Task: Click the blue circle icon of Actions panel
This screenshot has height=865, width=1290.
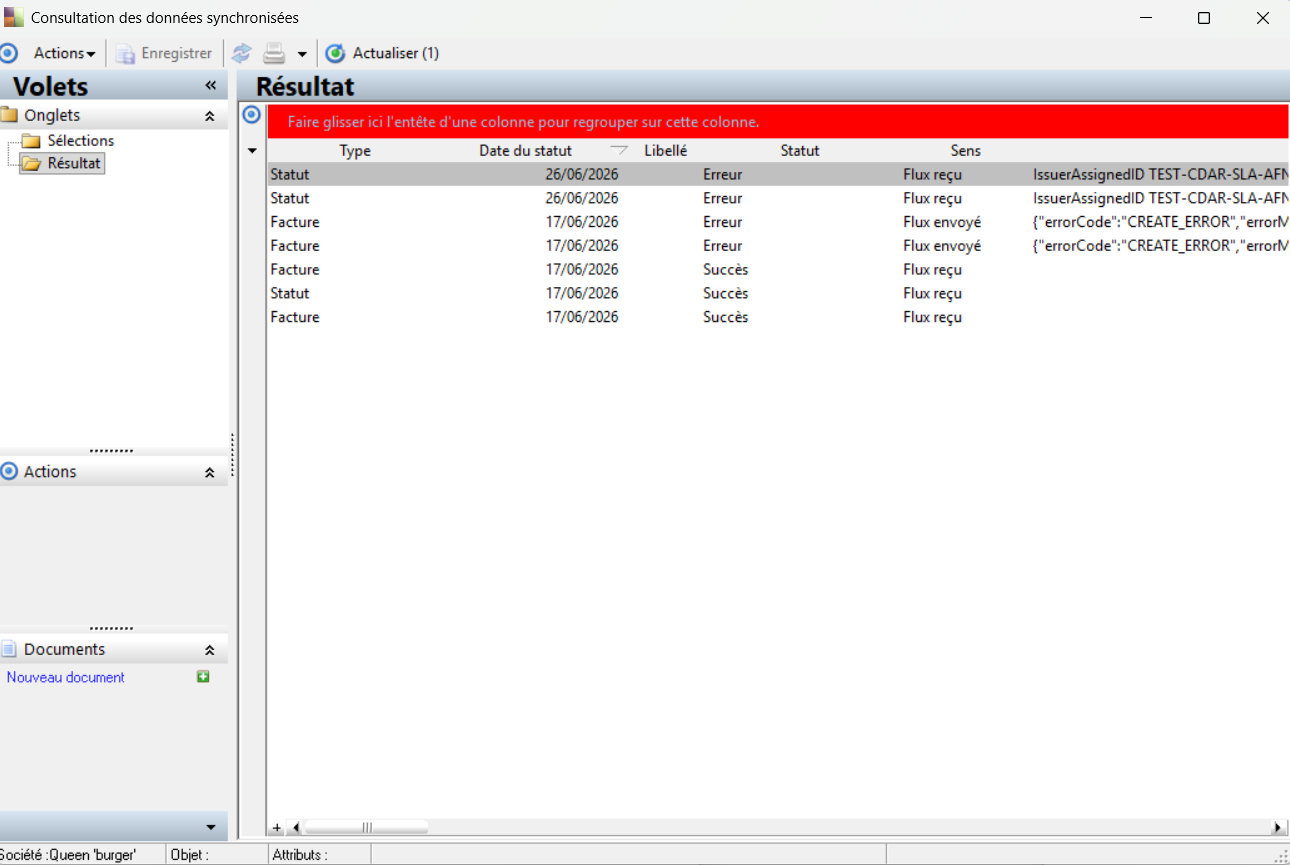Action: click(10, 471)
